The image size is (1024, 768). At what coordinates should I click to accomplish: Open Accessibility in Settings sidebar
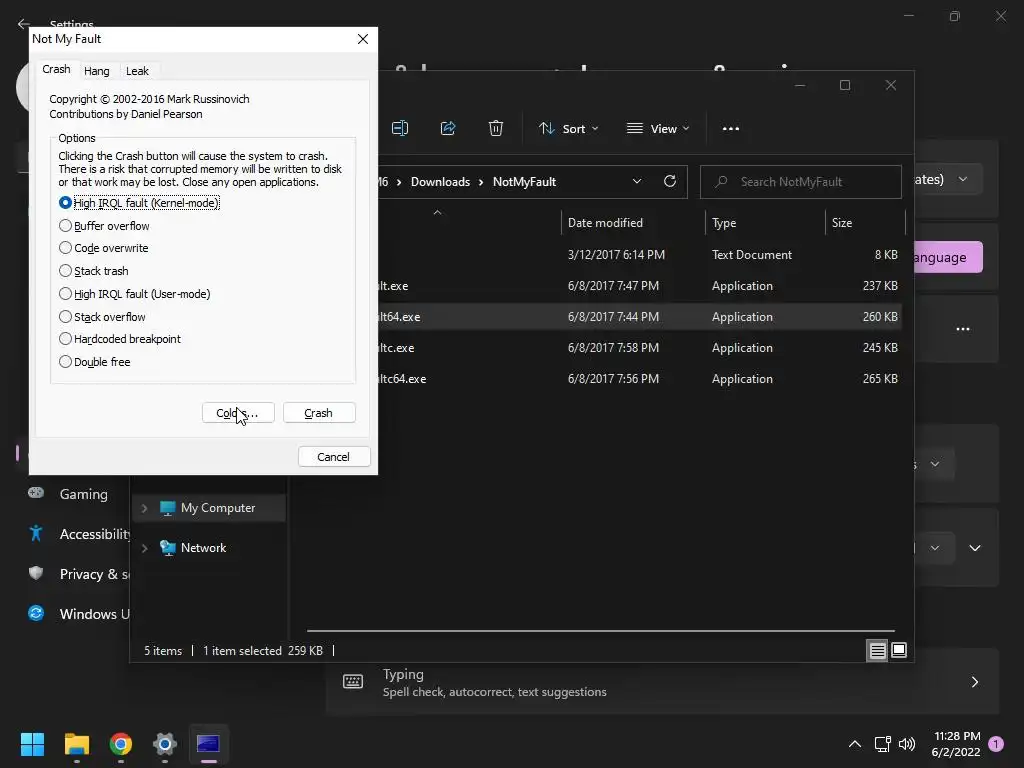78,534
